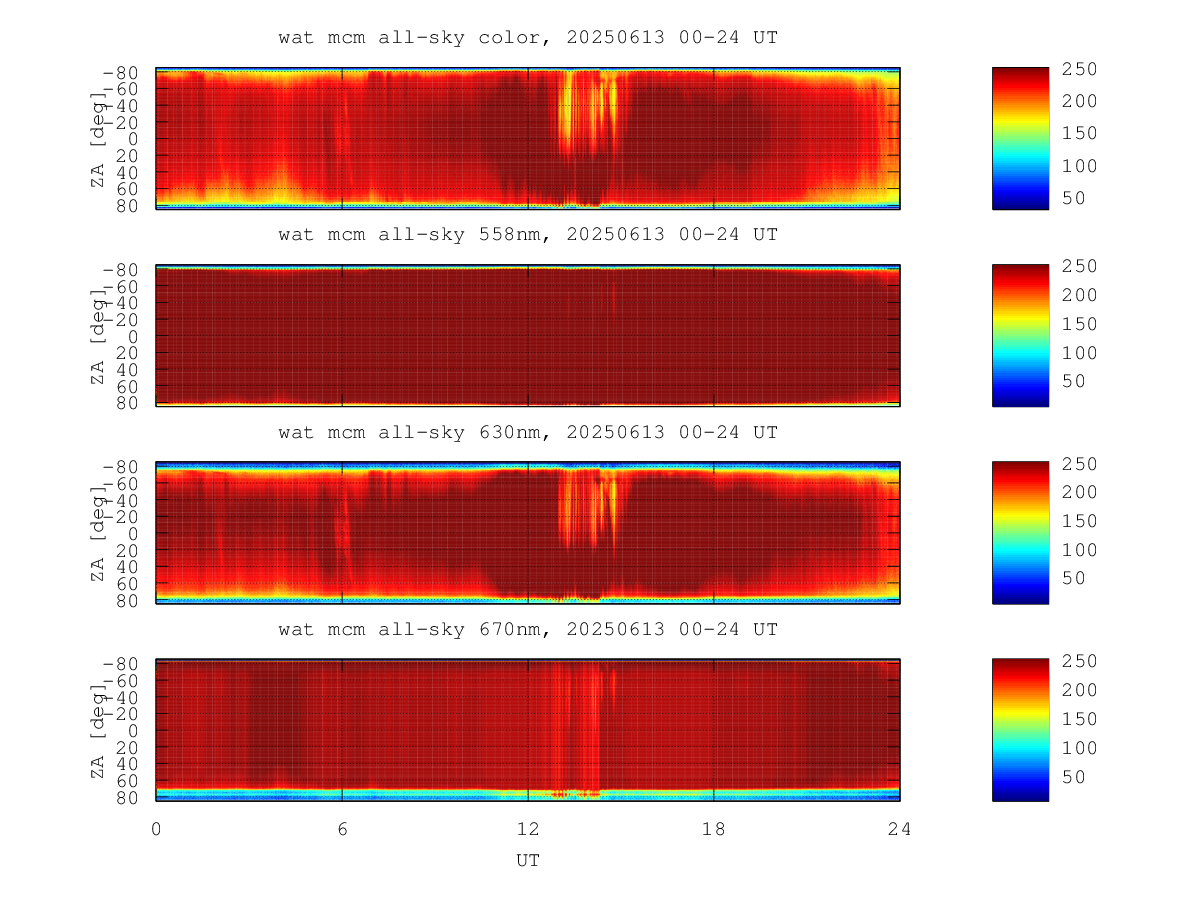Click the color bar beside the 670nm plot
Screen dimensions: 1200x900
(x=1020, y=730)
